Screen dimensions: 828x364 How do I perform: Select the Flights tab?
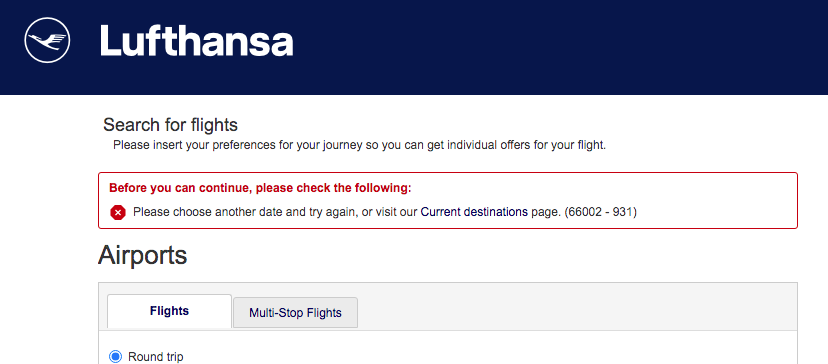[170, 311]
